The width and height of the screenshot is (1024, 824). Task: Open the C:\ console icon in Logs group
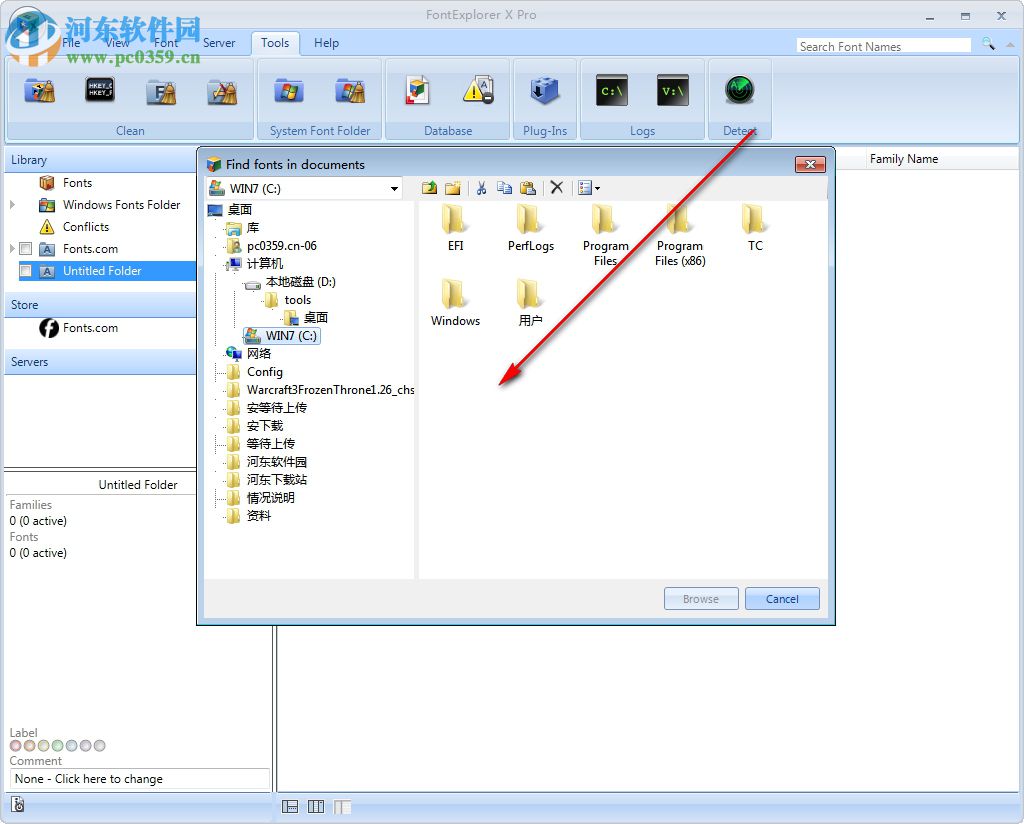[610, 90]
